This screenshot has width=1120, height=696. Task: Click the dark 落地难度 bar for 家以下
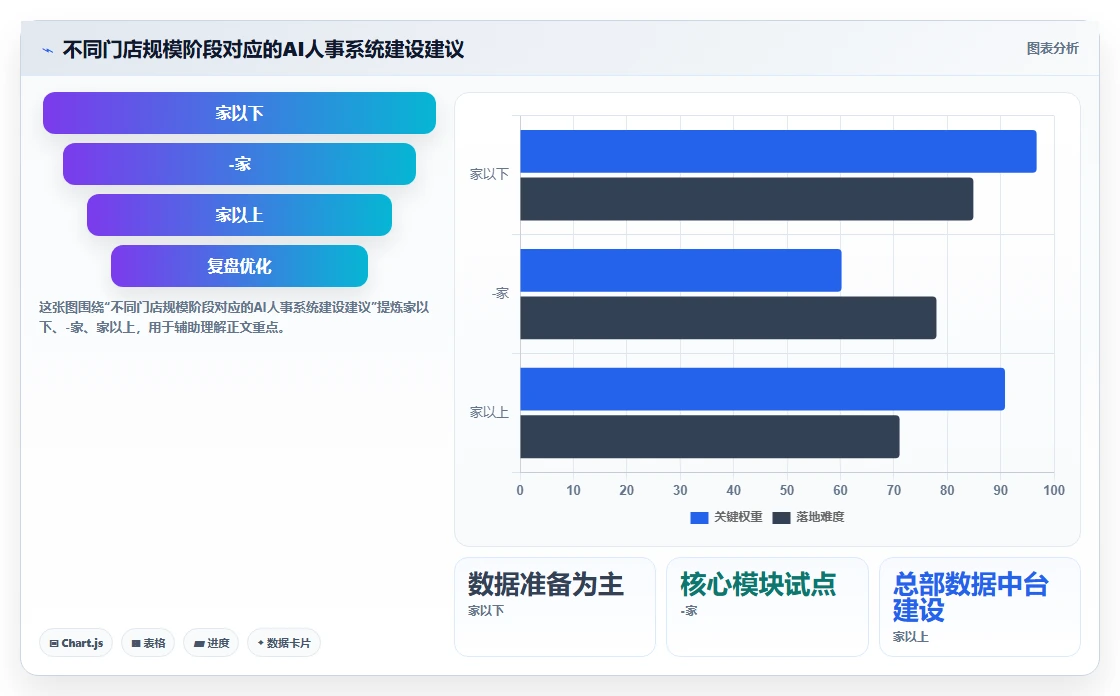(746, 199)
